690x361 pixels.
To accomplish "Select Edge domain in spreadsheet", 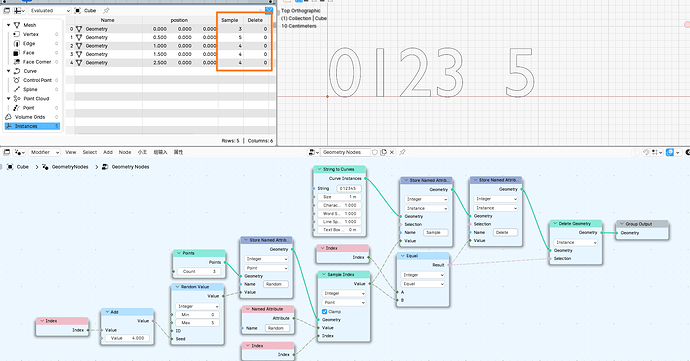I will (29, 44).
